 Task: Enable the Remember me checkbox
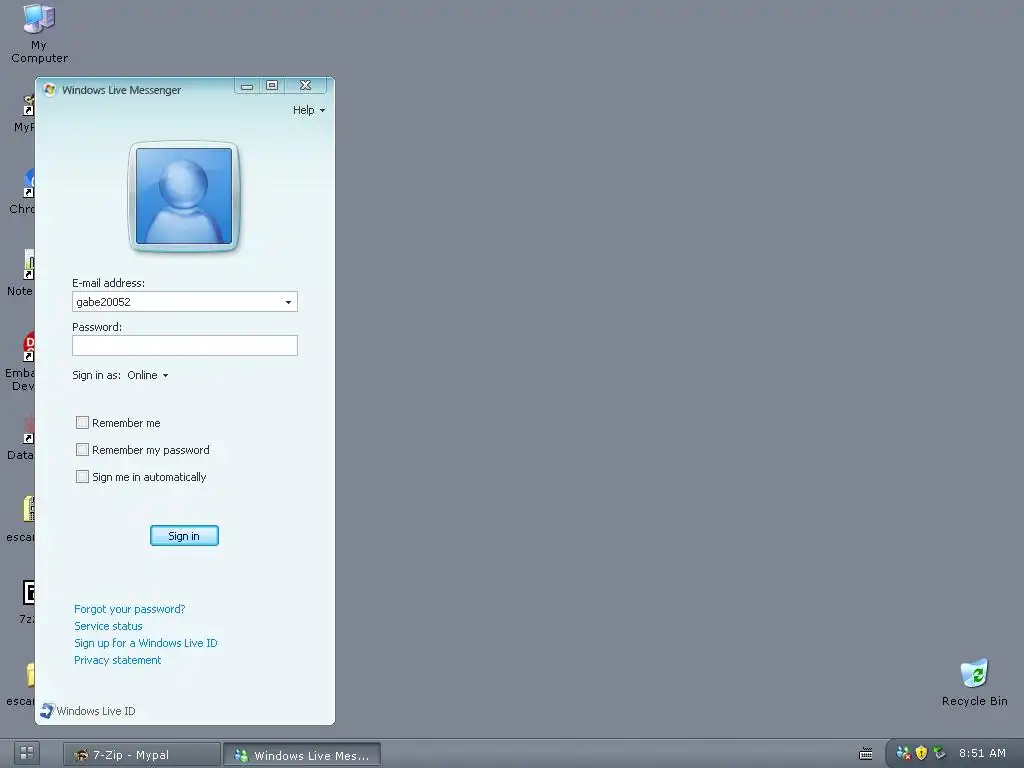(x=82, y=423)
